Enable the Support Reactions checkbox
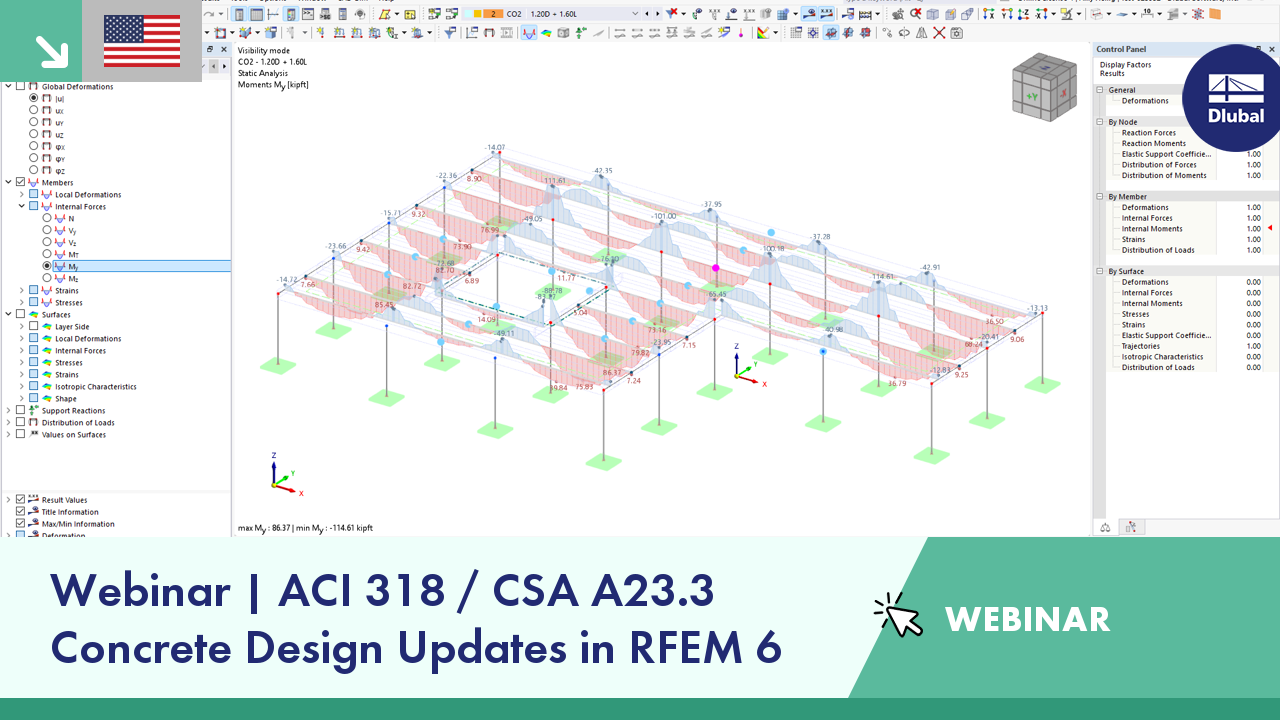 pyautogui.click(x=21, y=410)
